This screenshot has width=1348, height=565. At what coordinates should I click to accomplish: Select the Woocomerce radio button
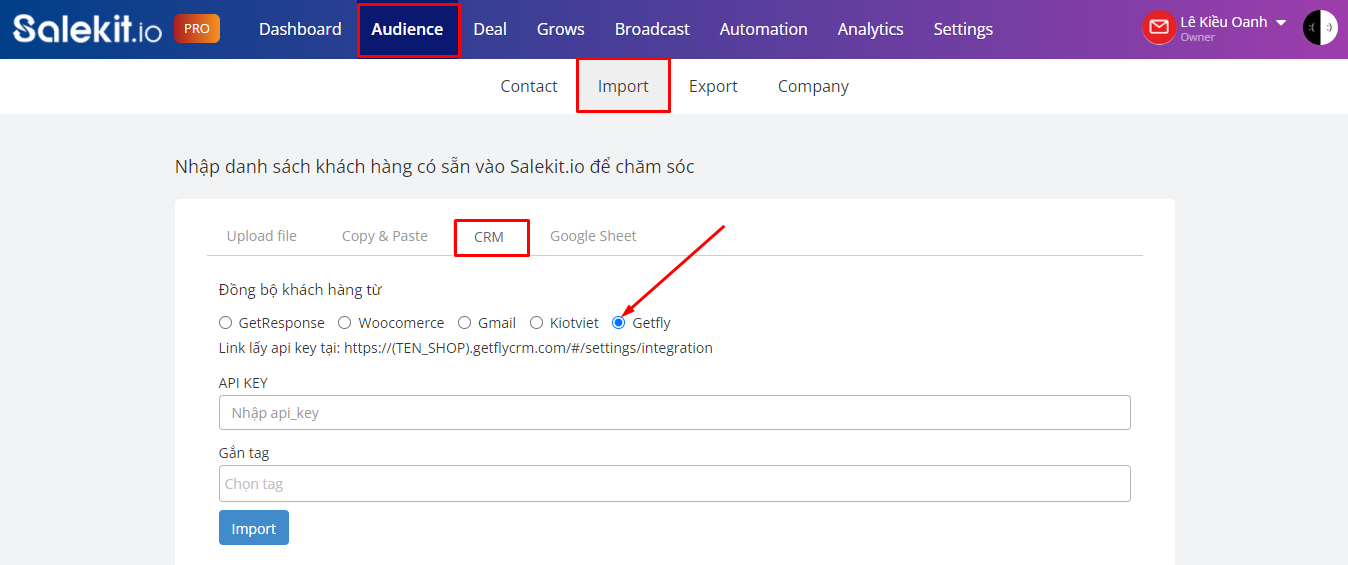coord(344,323)
